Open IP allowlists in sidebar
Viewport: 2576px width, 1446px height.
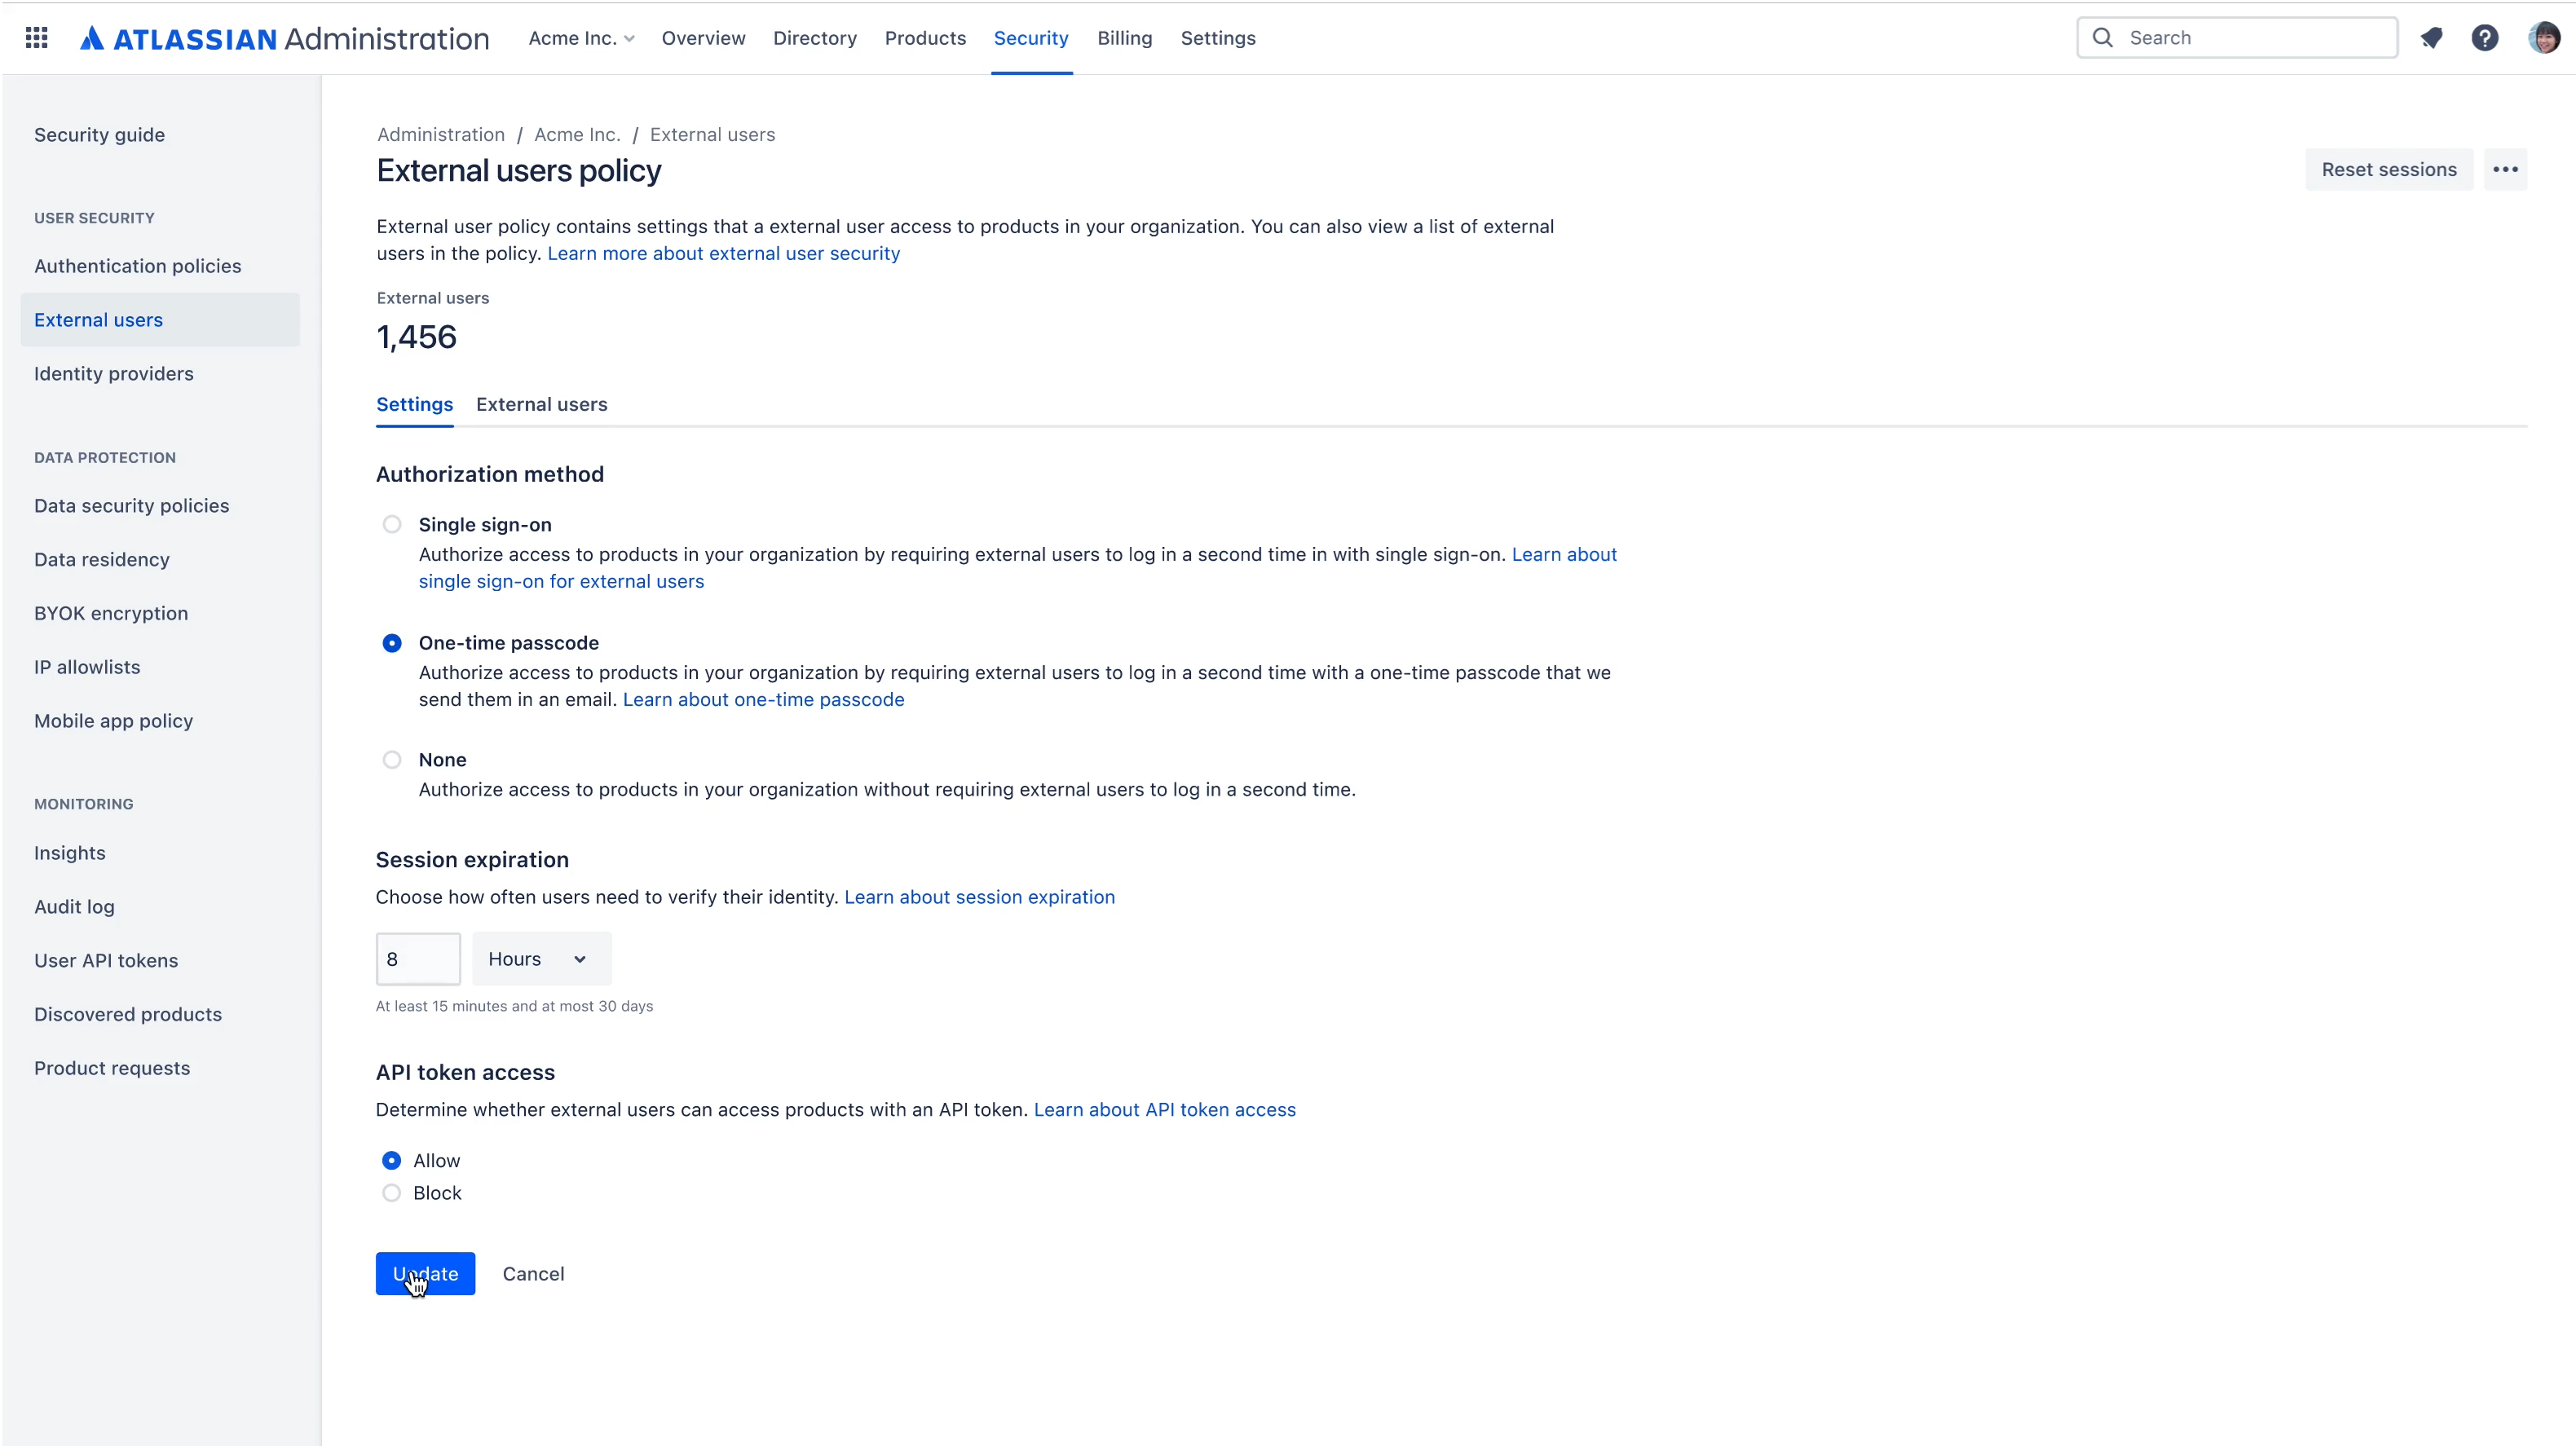(86, 667)
